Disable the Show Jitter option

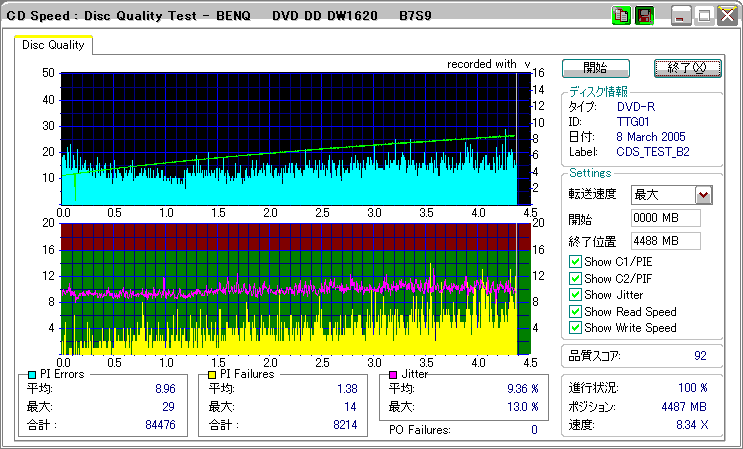pos(575,295)
